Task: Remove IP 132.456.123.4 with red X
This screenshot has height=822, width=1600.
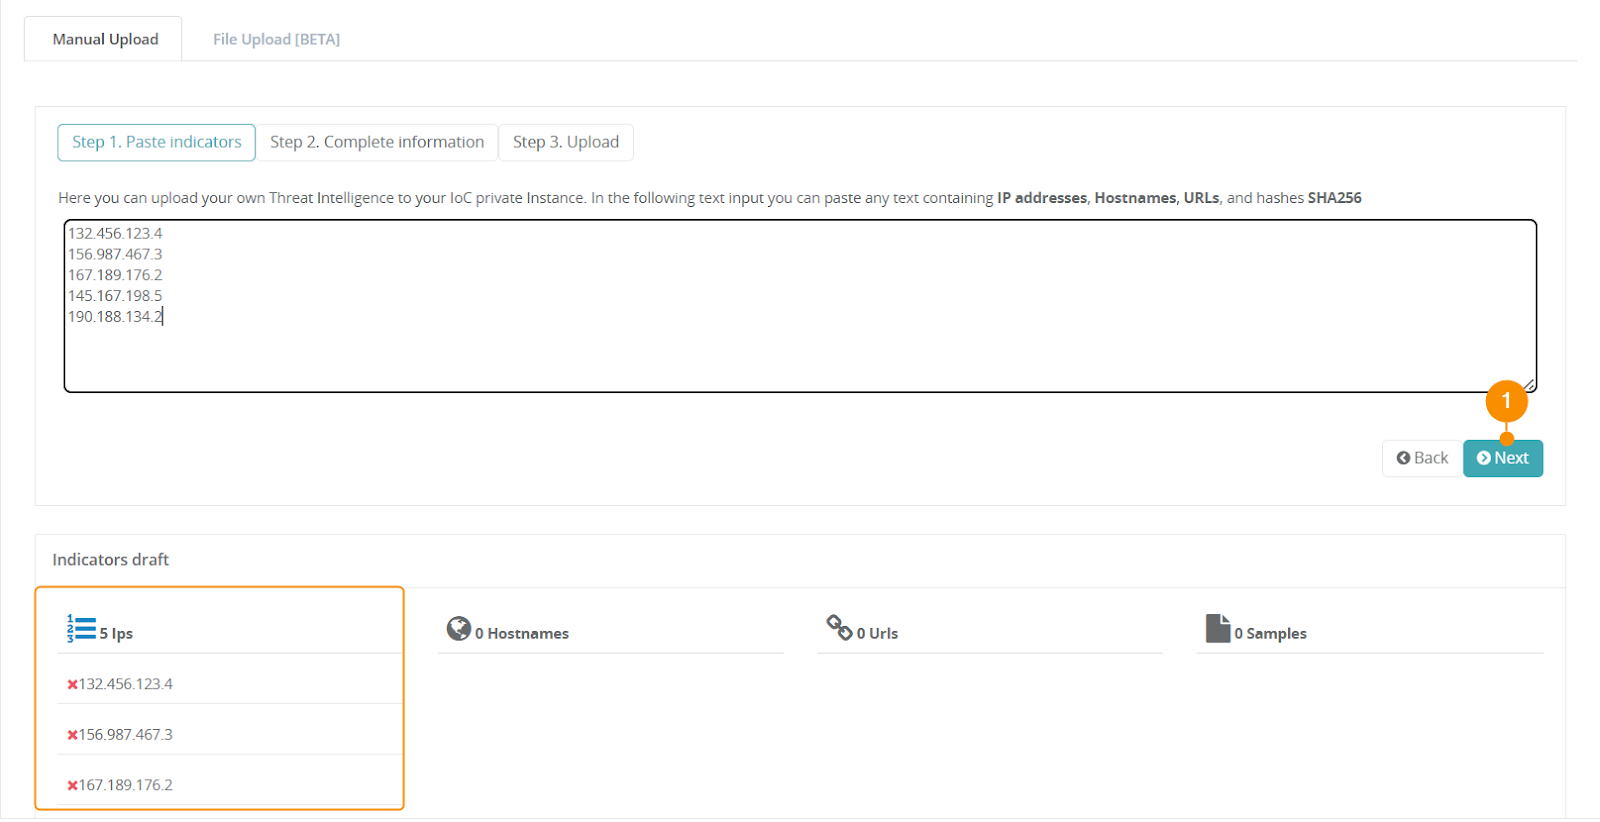Action: pyautogui.click(x=72, y=685)
